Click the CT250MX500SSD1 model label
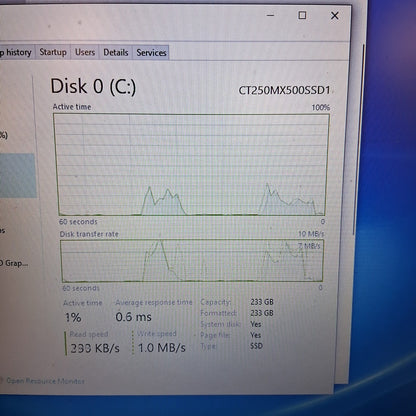Screen dimensions: 416x416 (x=284, y=90)
